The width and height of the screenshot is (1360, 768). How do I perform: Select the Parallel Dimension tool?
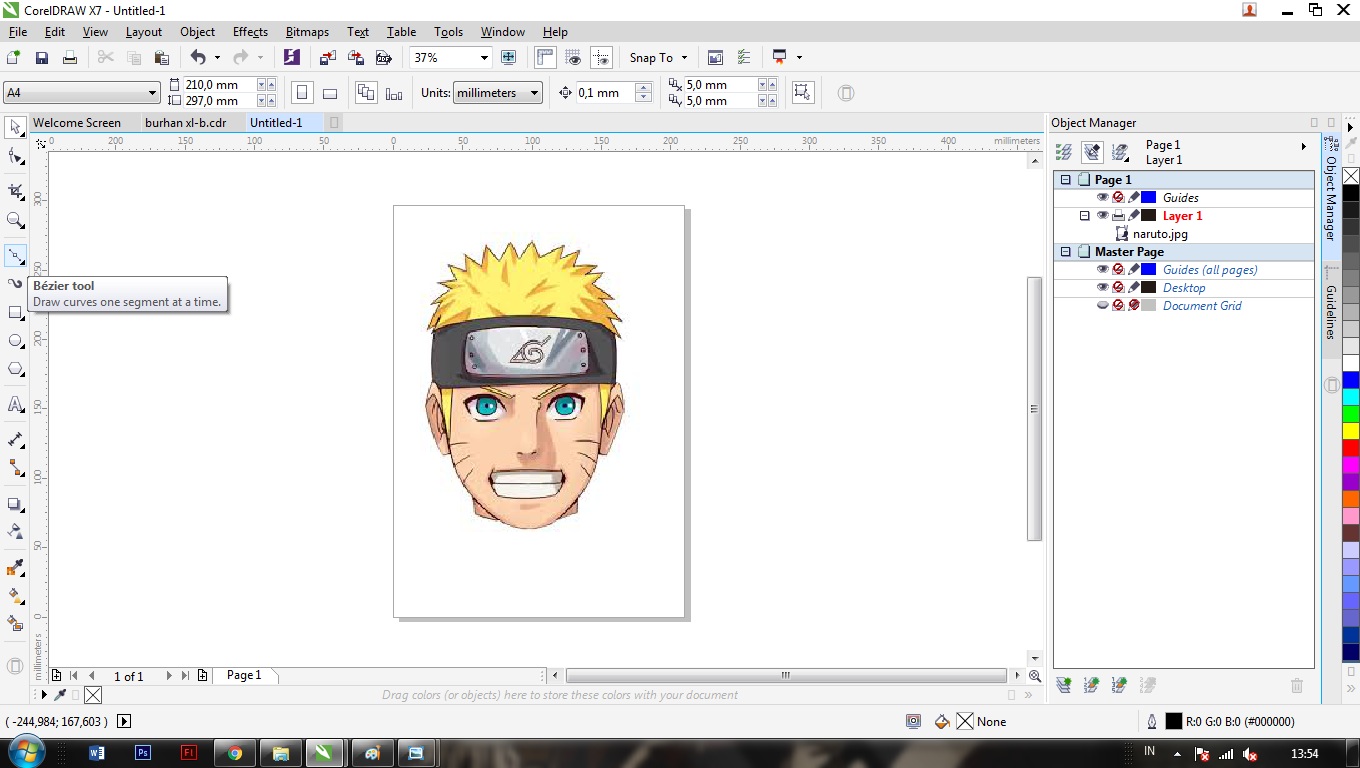pos(15,439)
